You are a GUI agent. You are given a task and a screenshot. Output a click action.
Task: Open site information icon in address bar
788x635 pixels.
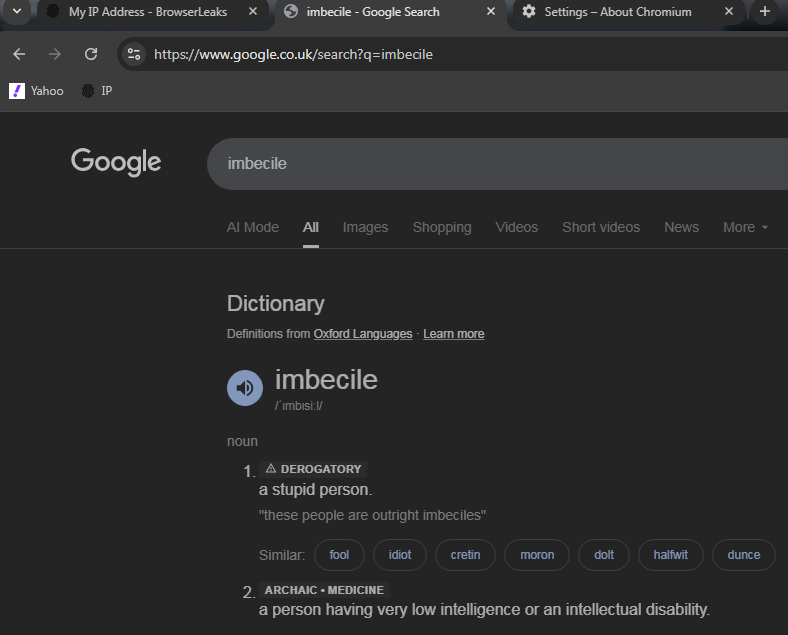pyautogui.click(x=135, y=54)
